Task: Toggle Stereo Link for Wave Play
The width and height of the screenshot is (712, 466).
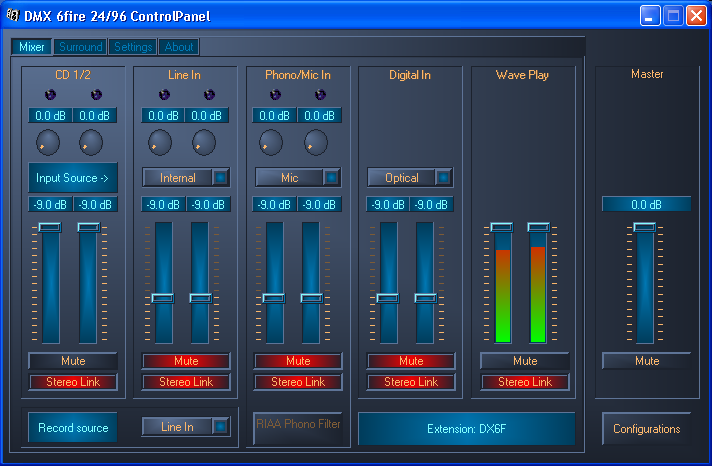Action: pyautogui.click(x=525, y=382)
